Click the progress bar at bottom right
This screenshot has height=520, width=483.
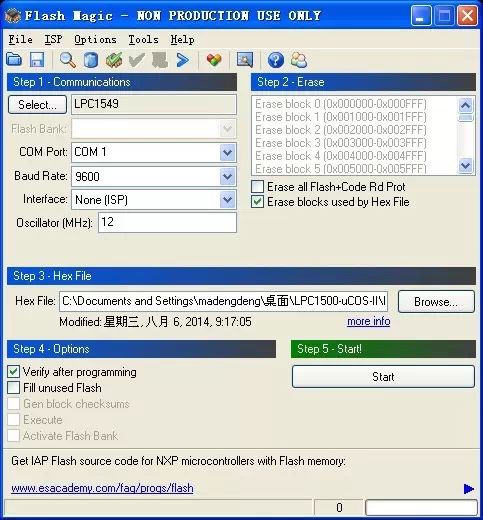point(421,508)
